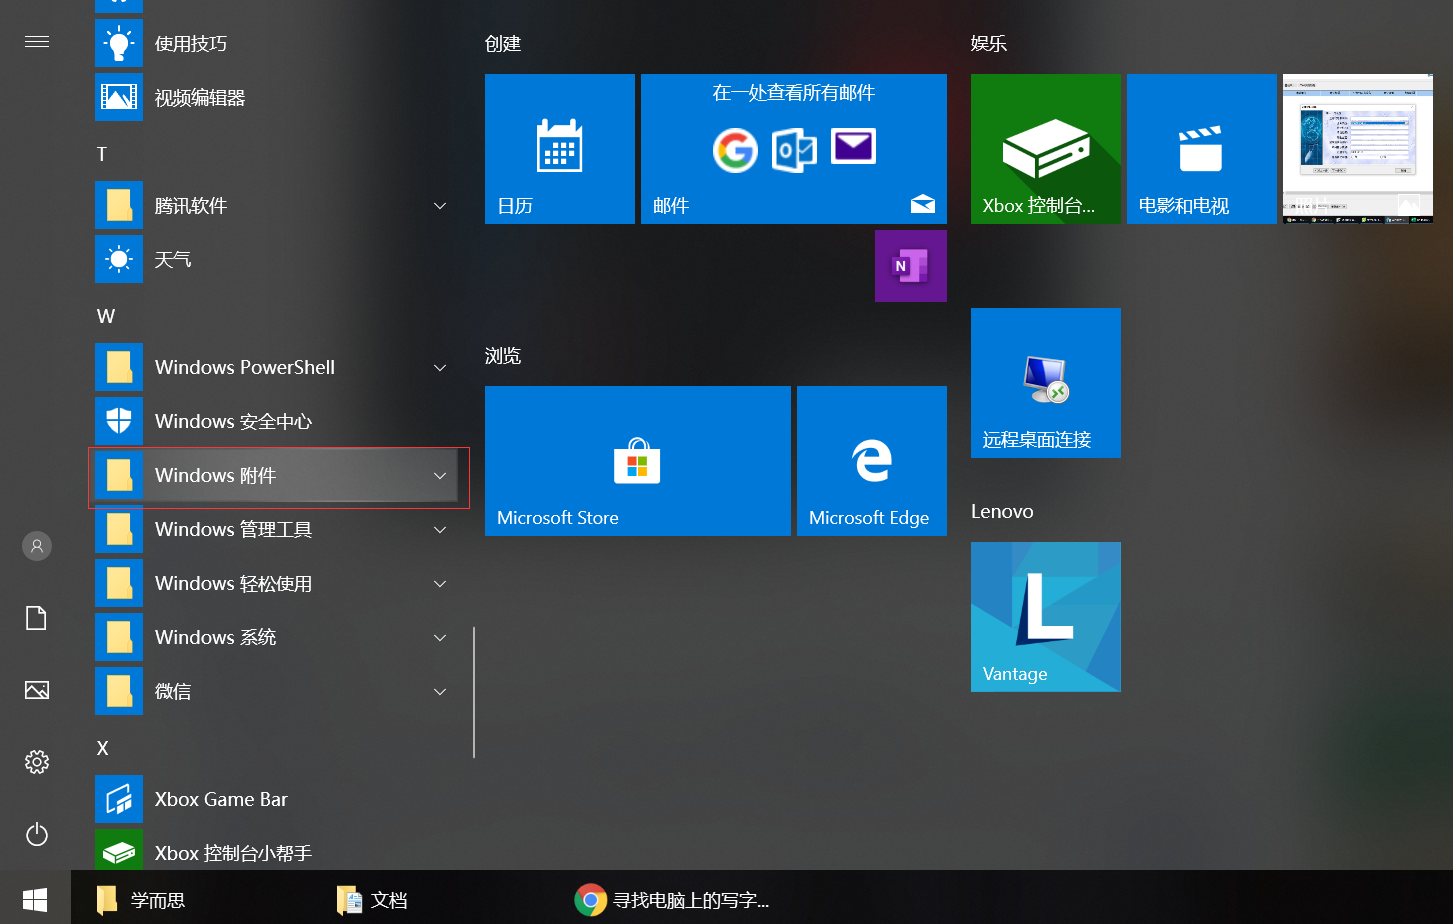This screenshot has width=1453, height=924.
Task: Click the Windows 系统 folder icon
Action: [119, 637]
